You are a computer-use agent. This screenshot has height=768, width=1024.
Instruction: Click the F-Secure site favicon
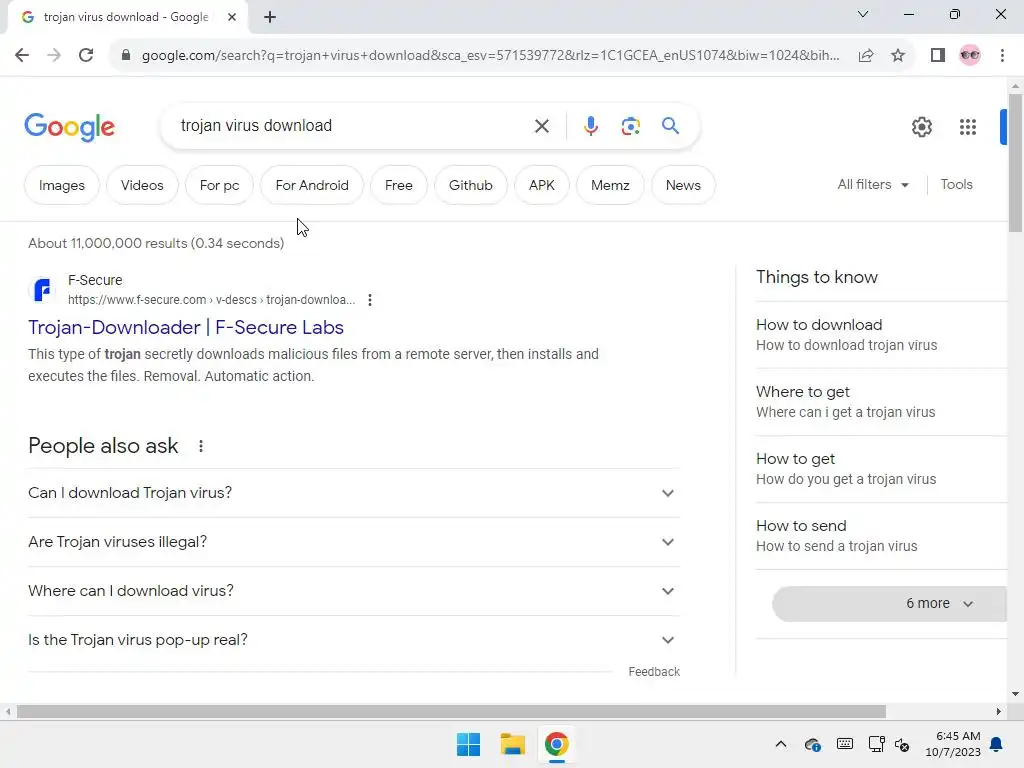[42, 289]
